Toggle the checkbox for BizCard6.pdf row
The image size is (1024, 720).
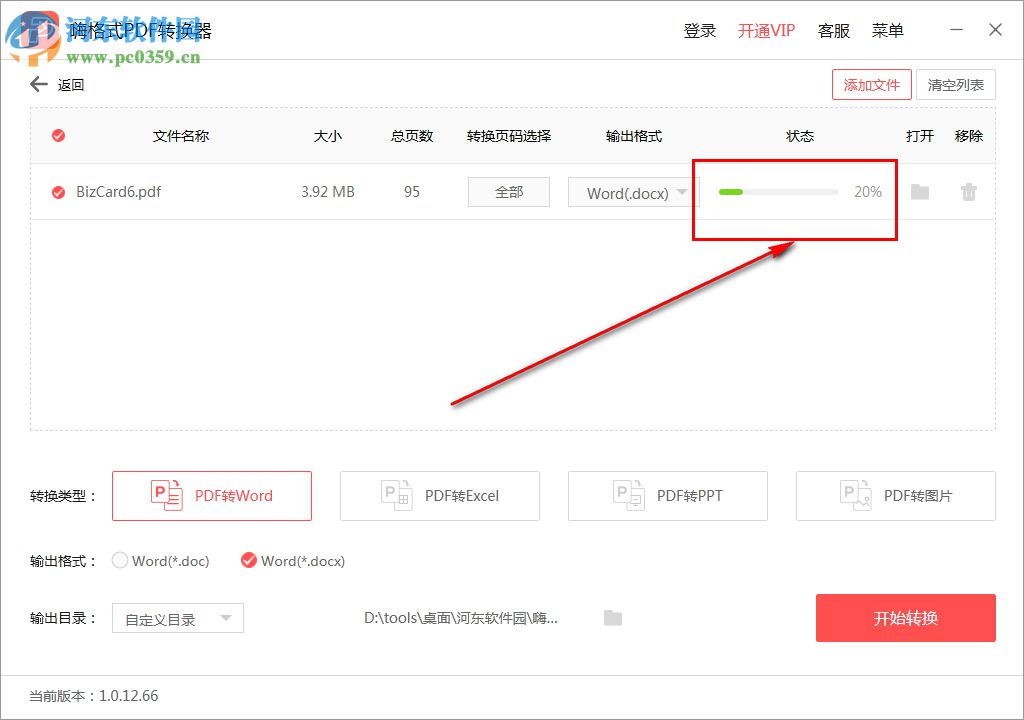[x=57, y=192]
